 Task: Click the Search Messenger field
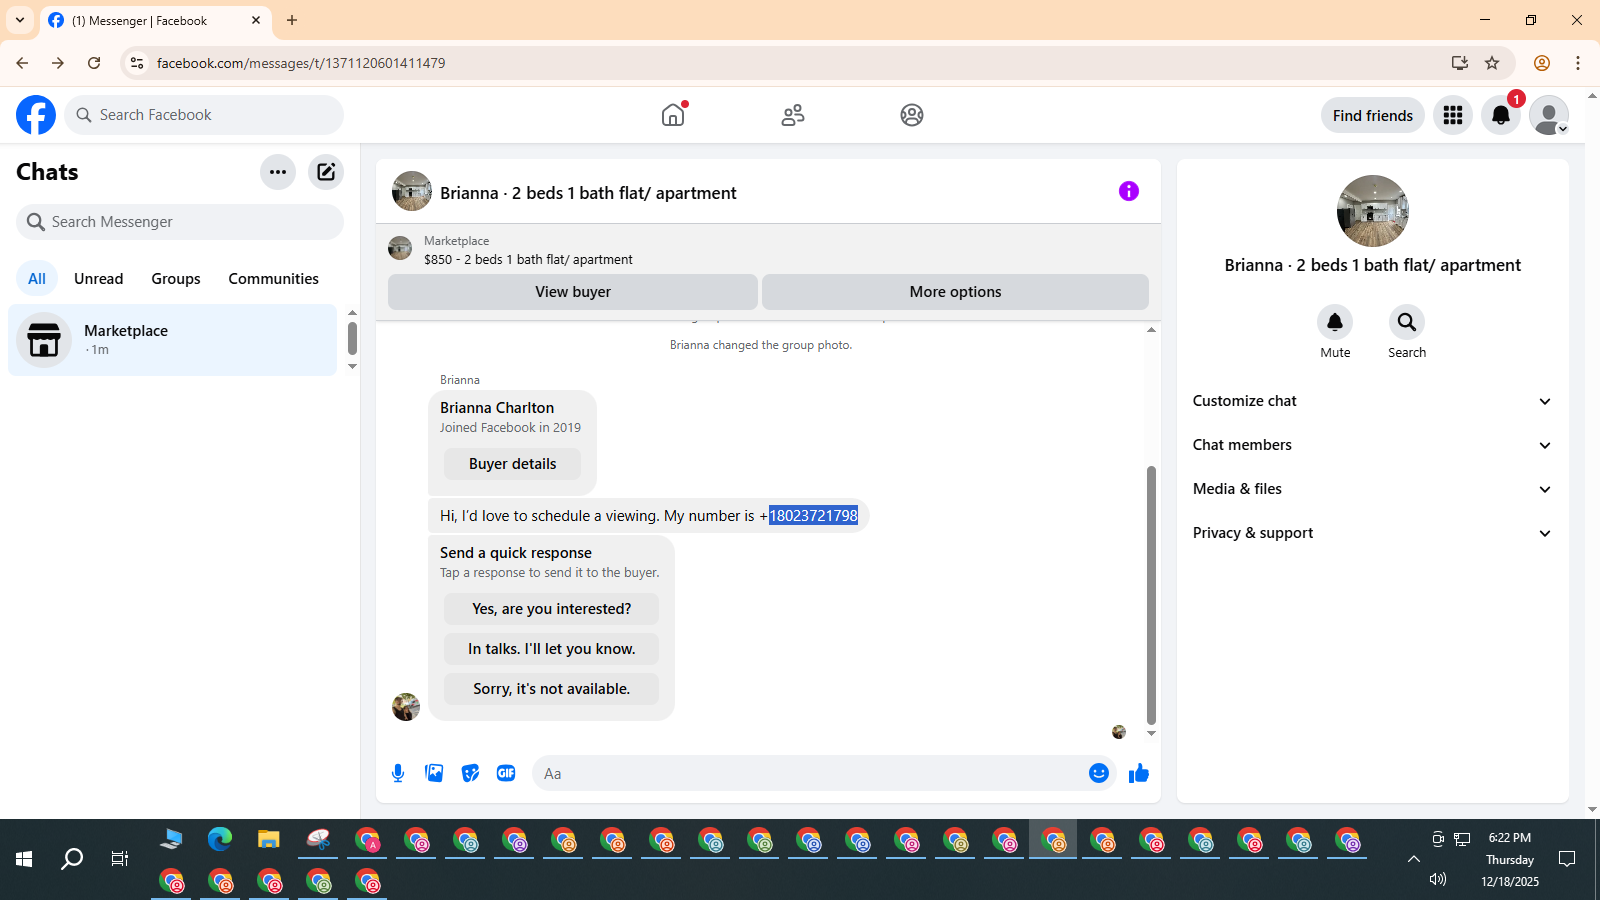[x=180, y=222]
